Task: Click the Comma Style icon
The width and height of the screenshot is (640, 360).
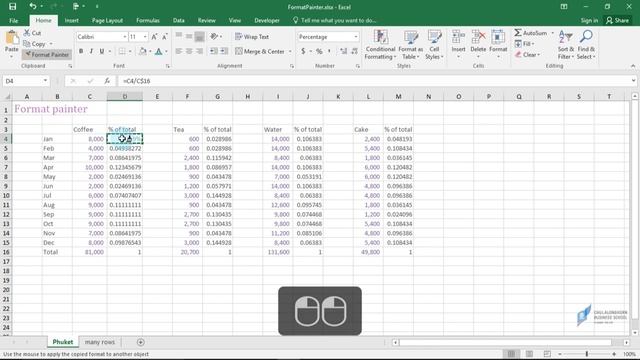Action: (x=329, y=51)
